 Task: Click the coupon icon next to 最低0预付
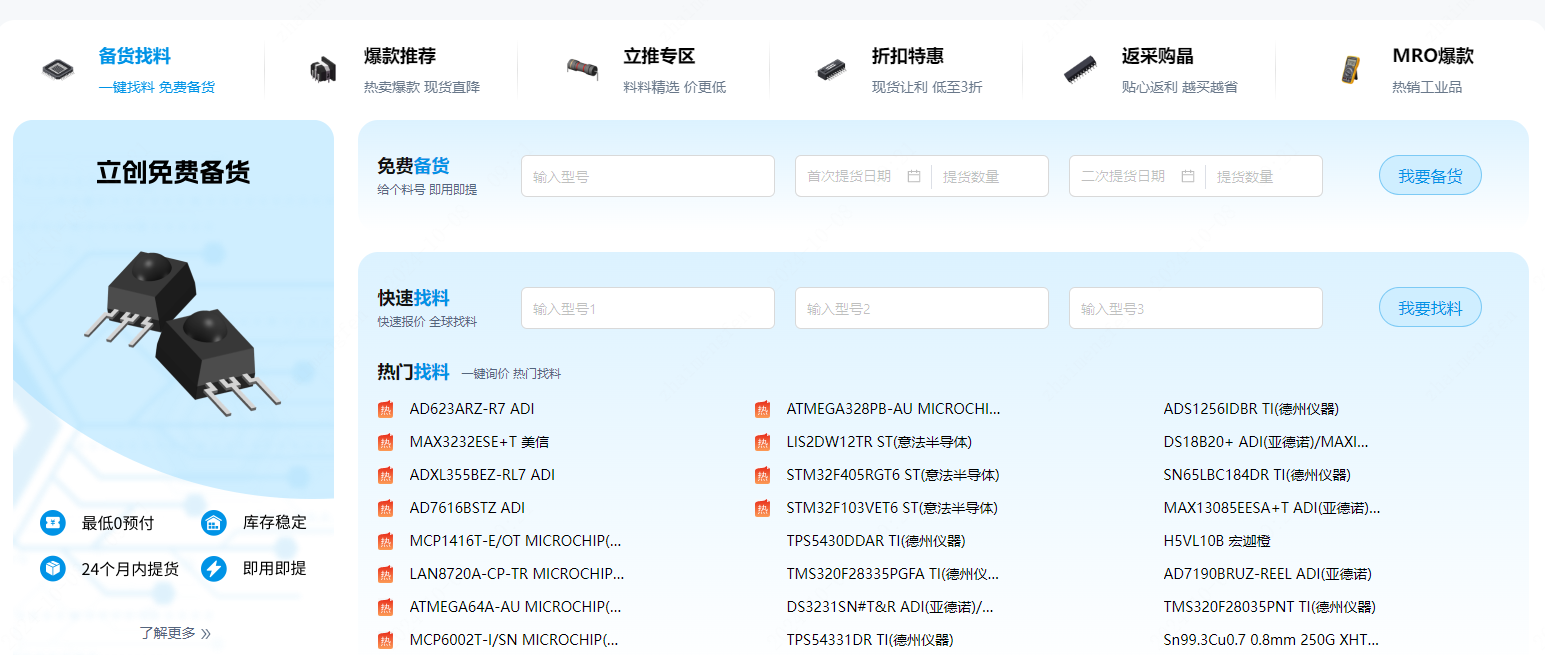click(53, 522)
